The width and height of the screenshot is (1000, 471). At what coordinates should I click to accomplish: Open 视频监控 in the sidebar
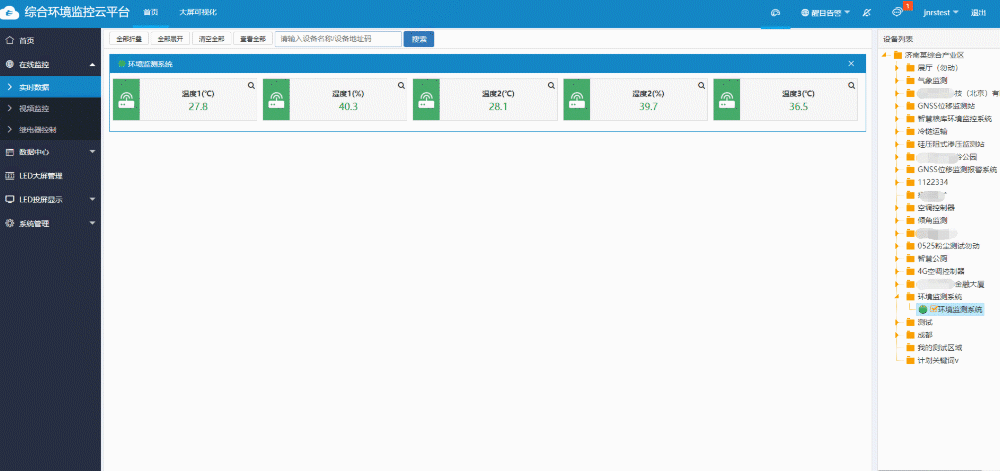tap(50, 108)
